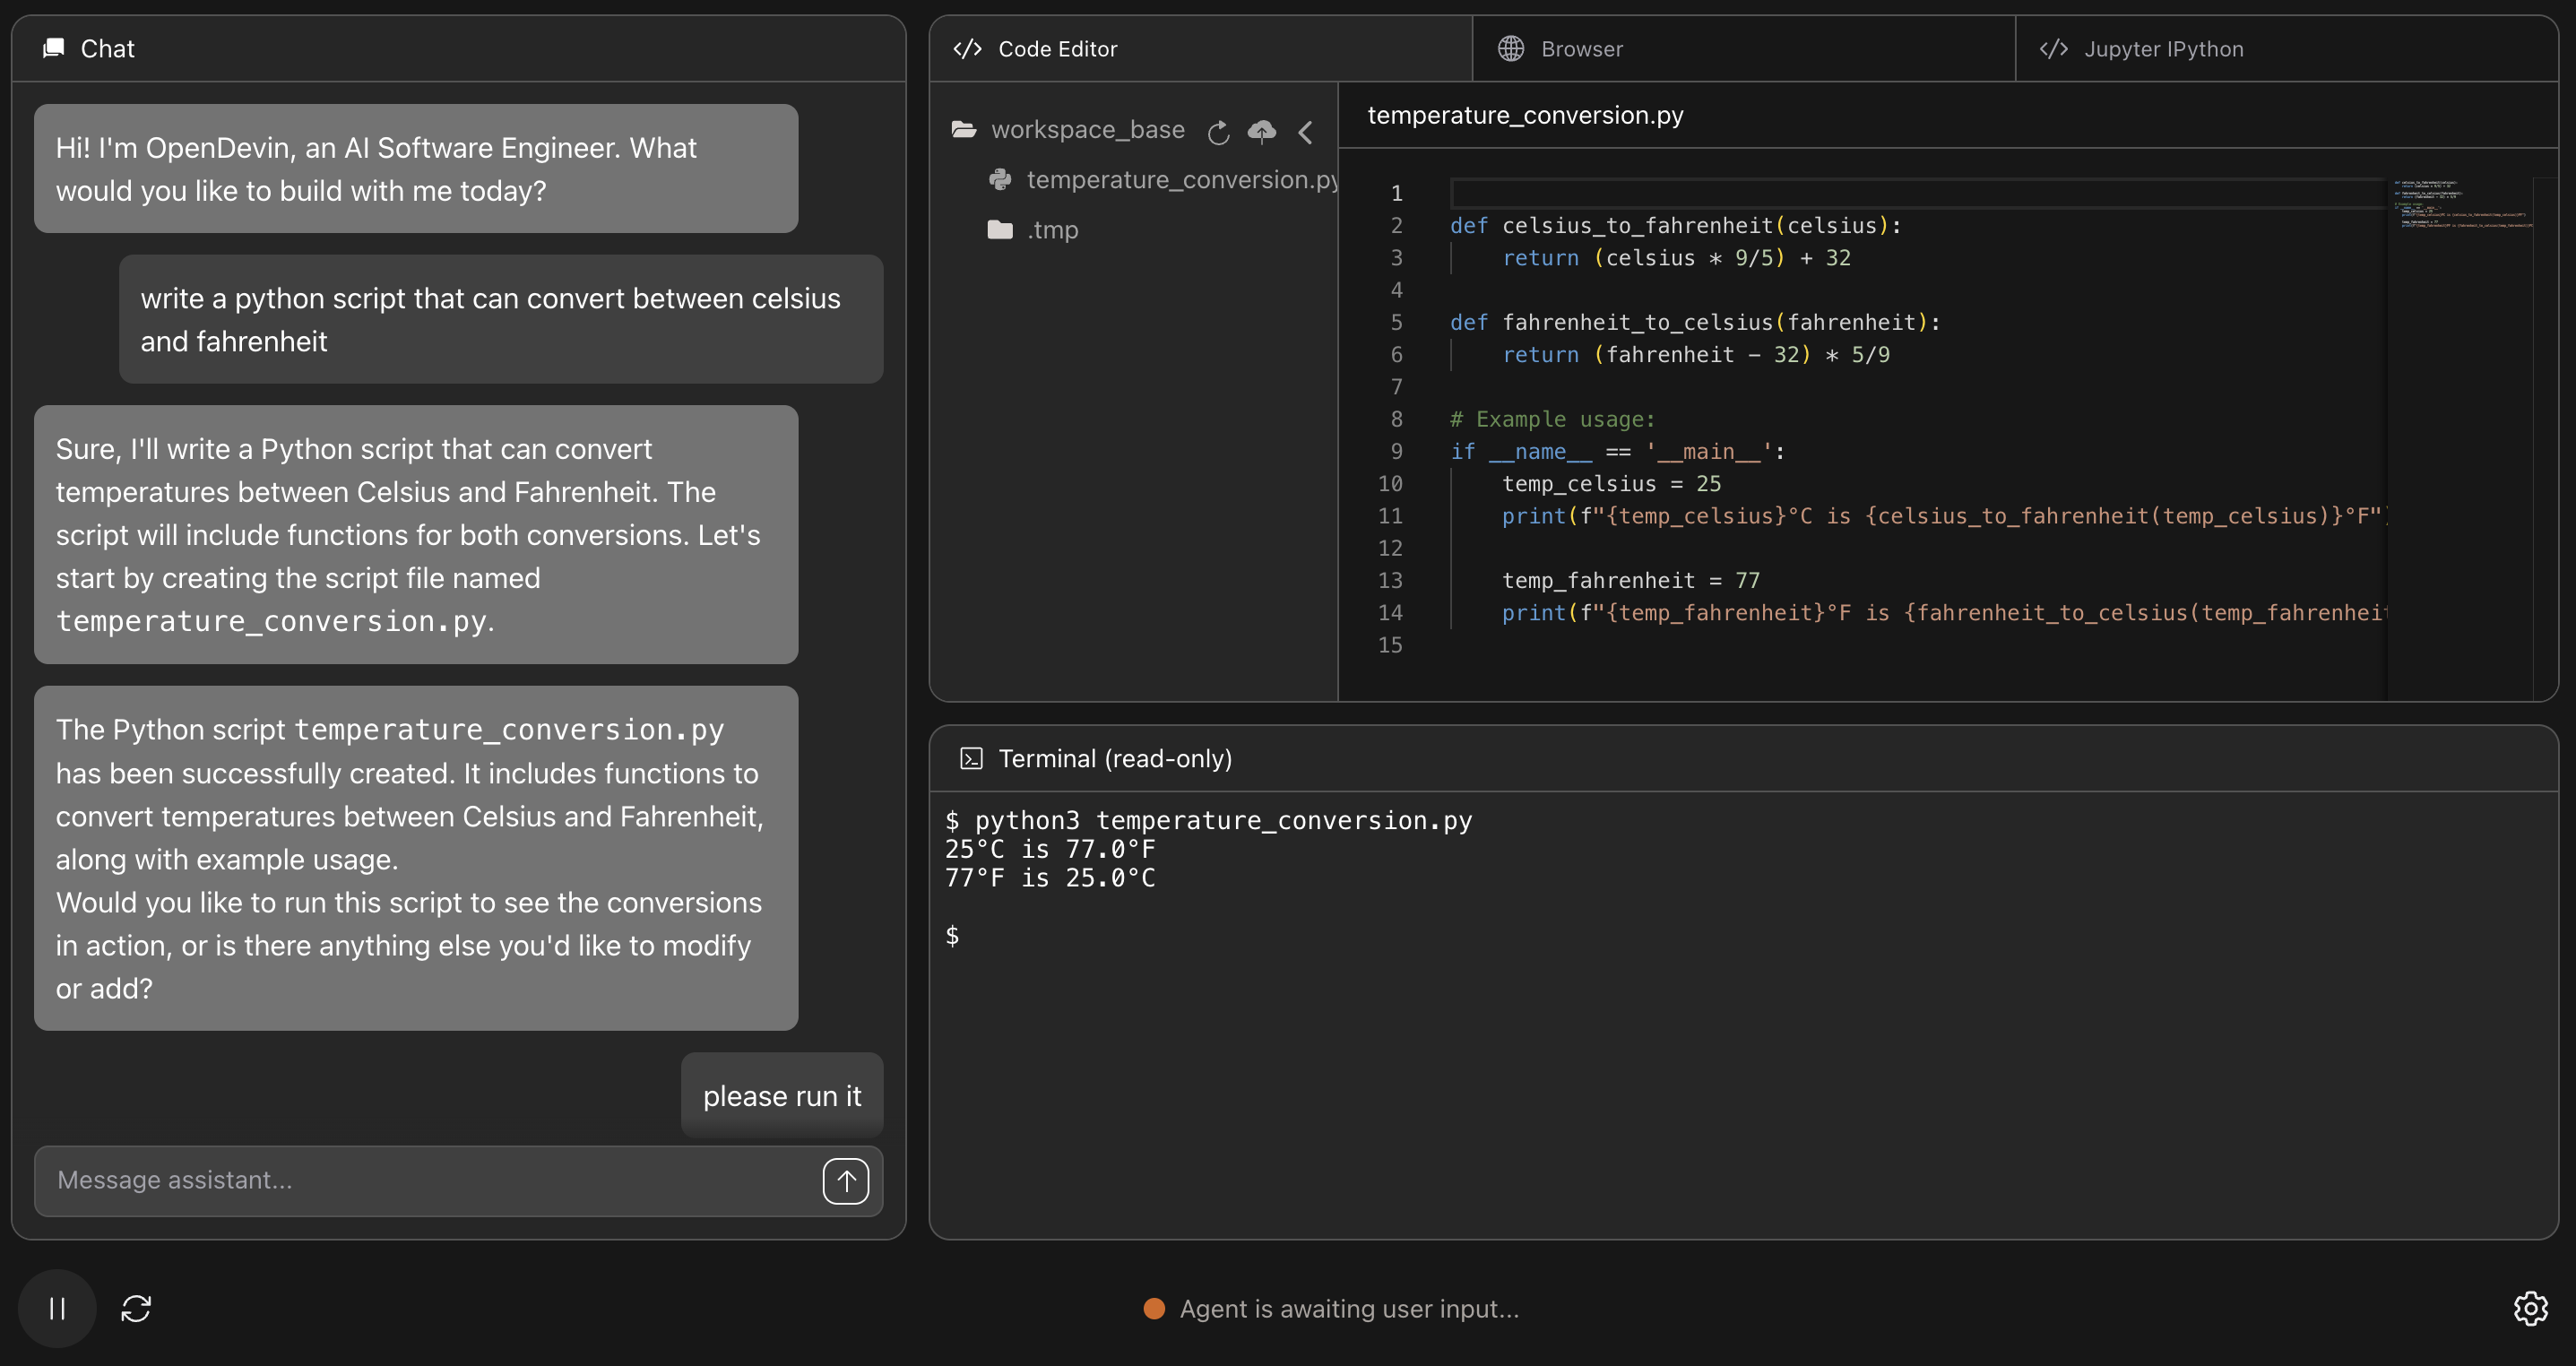The width and height of the screenshot is (2576, 1366).
Task: Click the cloud upload file icon
Action: point(1262,132)
